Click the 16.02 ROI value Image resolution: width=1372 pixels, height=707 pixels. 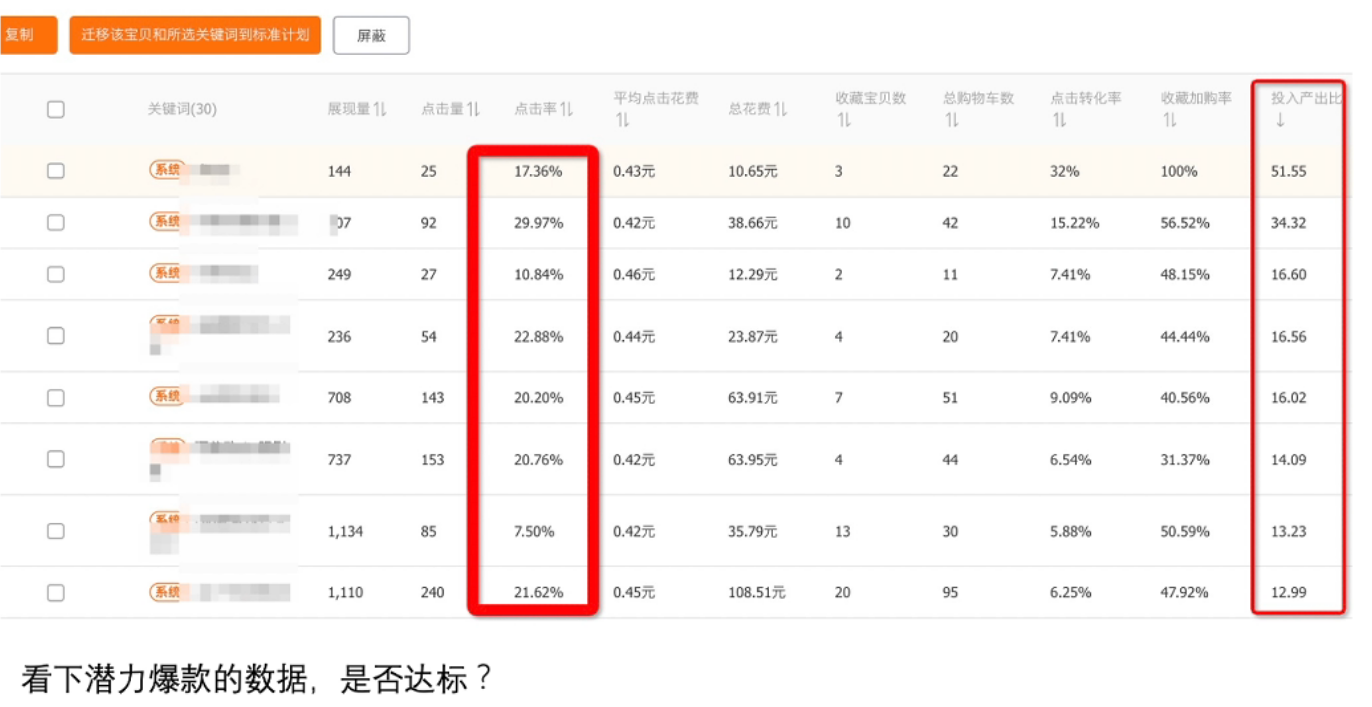click(1288, 398)
